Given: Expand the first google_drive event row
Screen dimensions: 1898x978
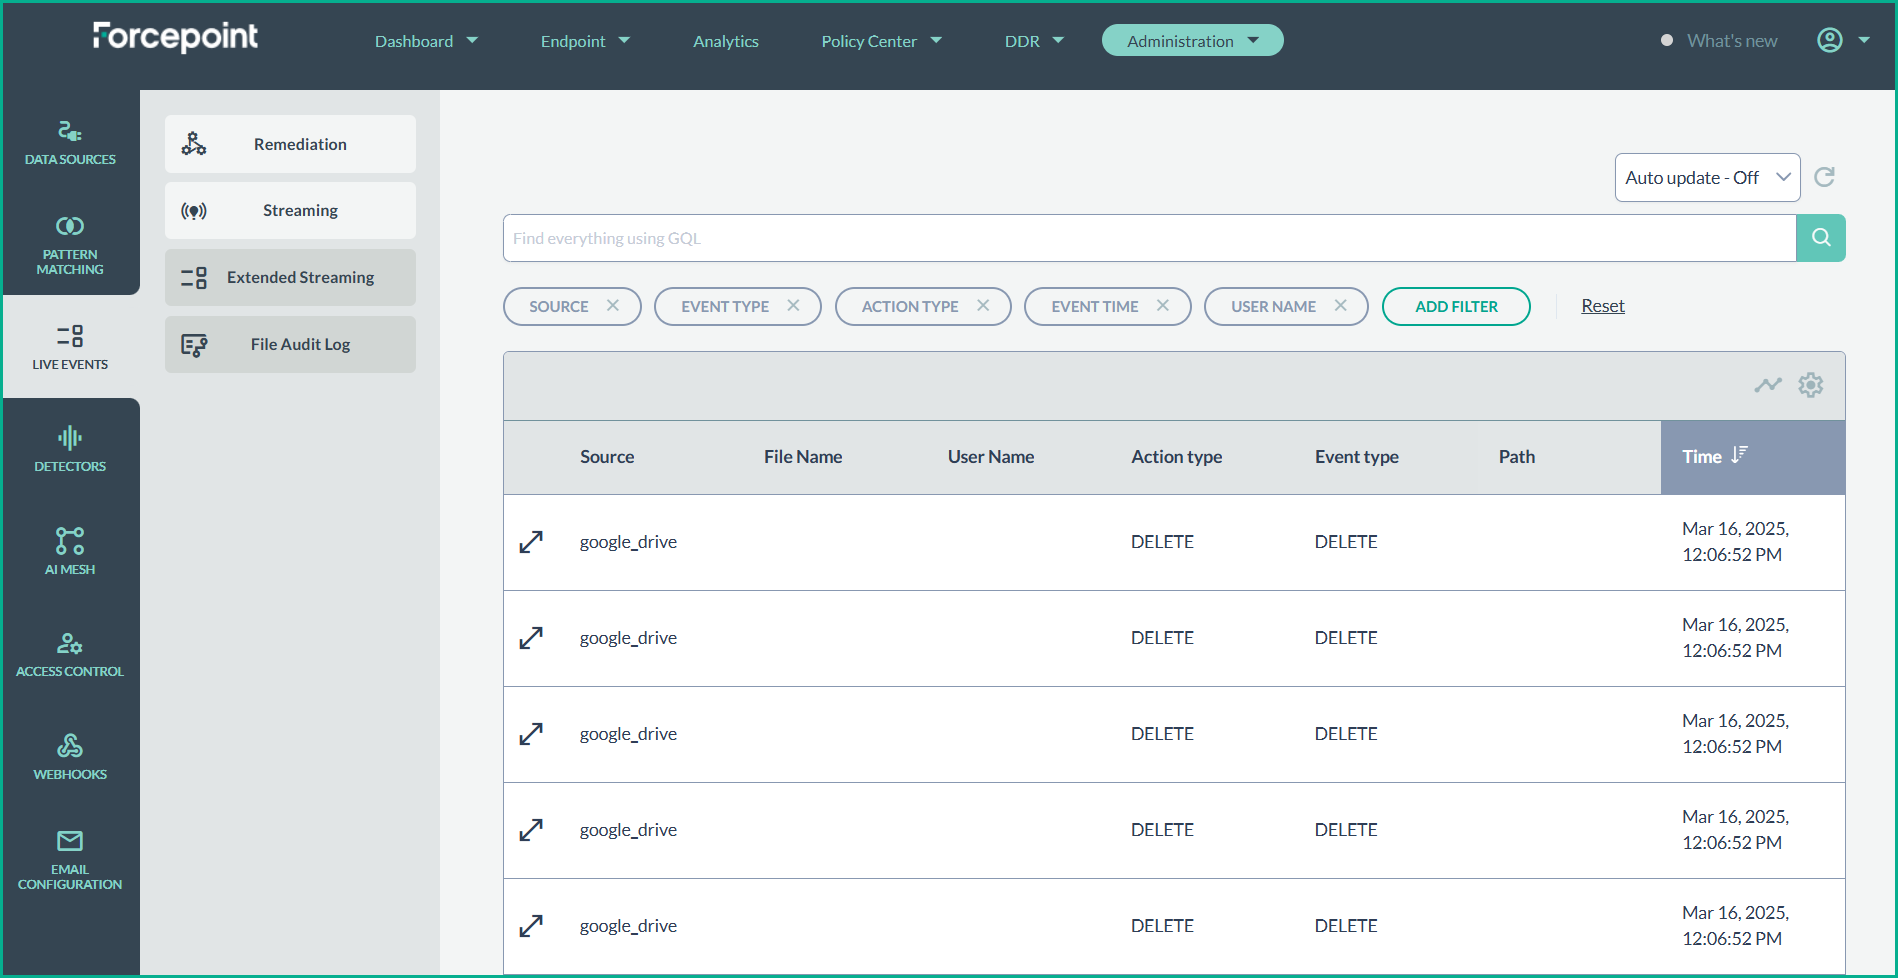Looking at the screenshot, I should (x=531, y=542).
